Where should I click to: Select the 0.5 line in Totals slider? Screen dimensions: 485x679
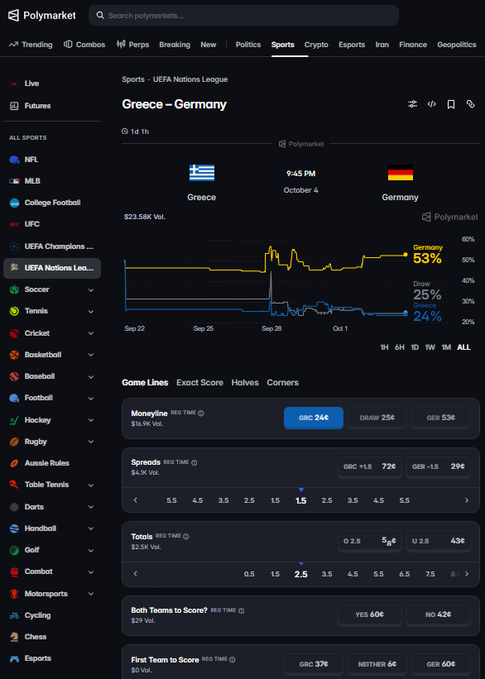pyautogui.click(x=249, y=574)
